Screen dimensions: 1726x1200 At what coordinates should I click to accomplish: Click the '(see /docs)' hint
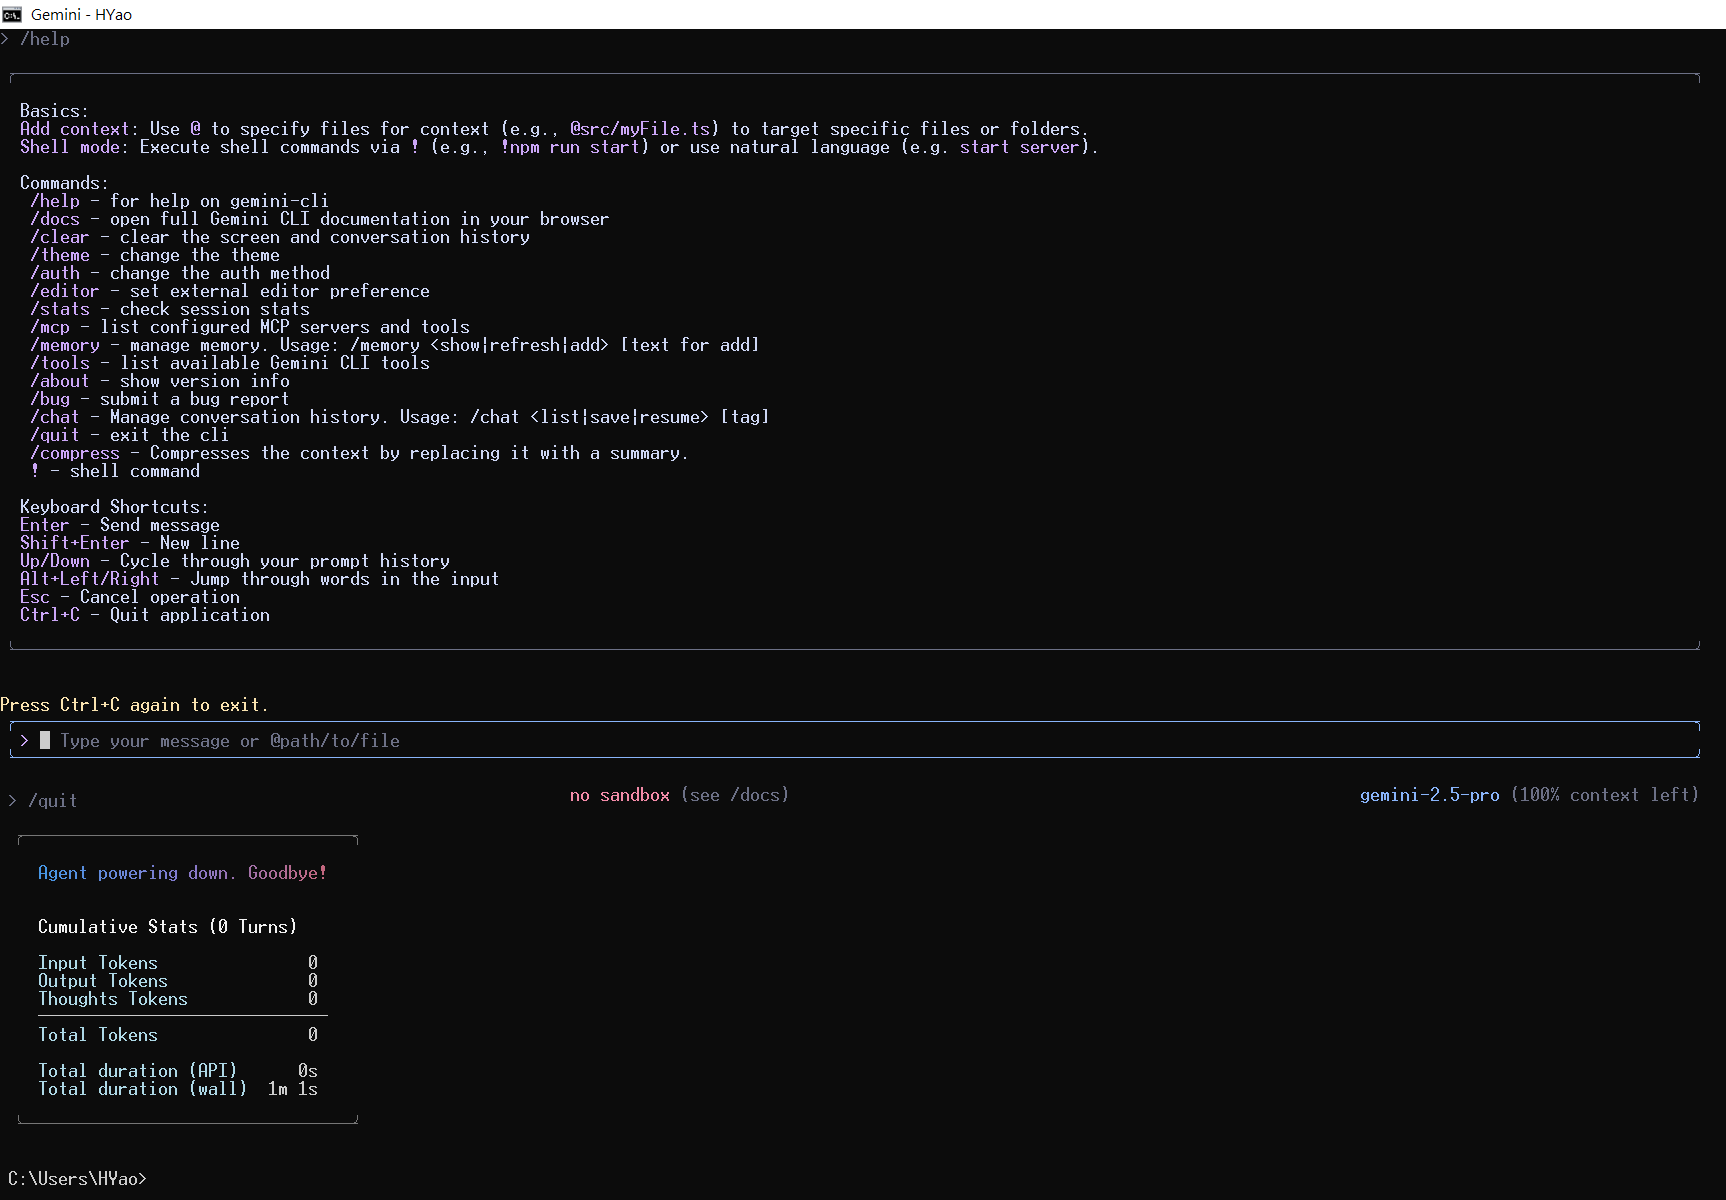(735, 795)
